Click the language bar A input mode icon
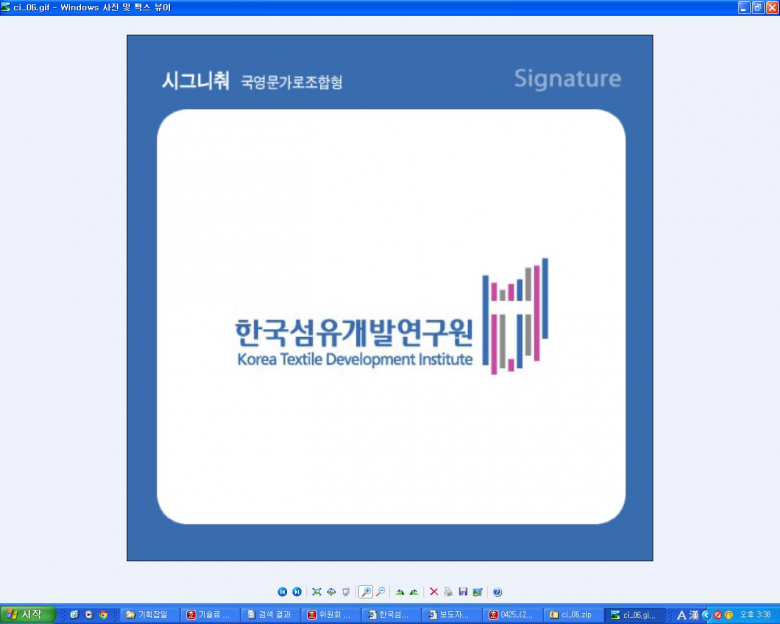 tap(682, 616)
